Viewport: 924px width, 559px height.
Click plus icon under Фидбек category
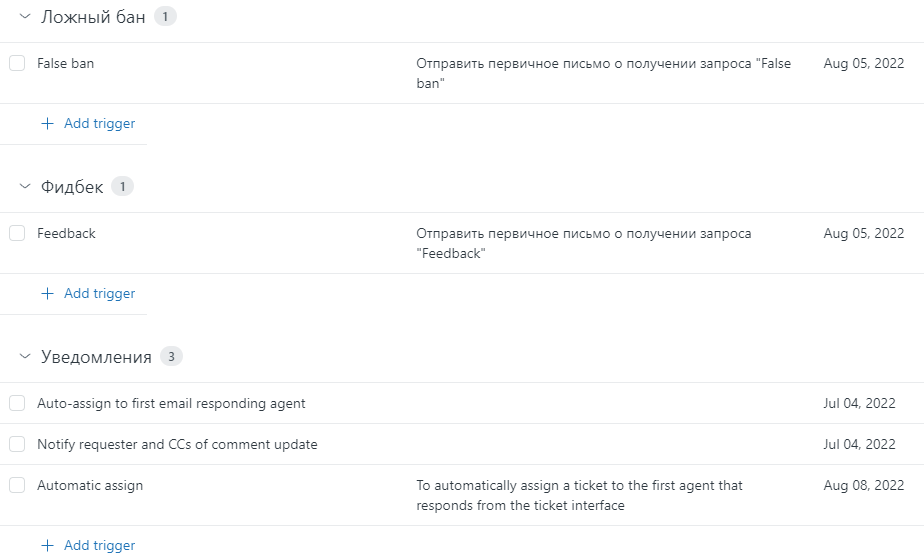tap(47, 294)
